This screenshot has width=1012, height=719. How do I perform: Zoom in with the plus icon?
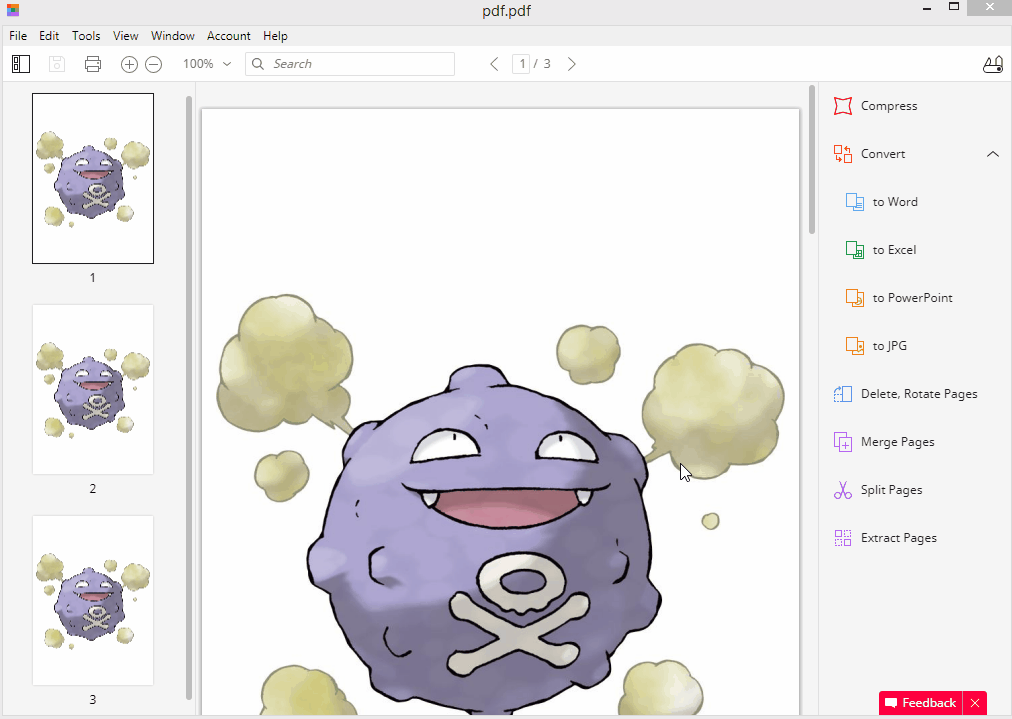click(x=129, y=64)
